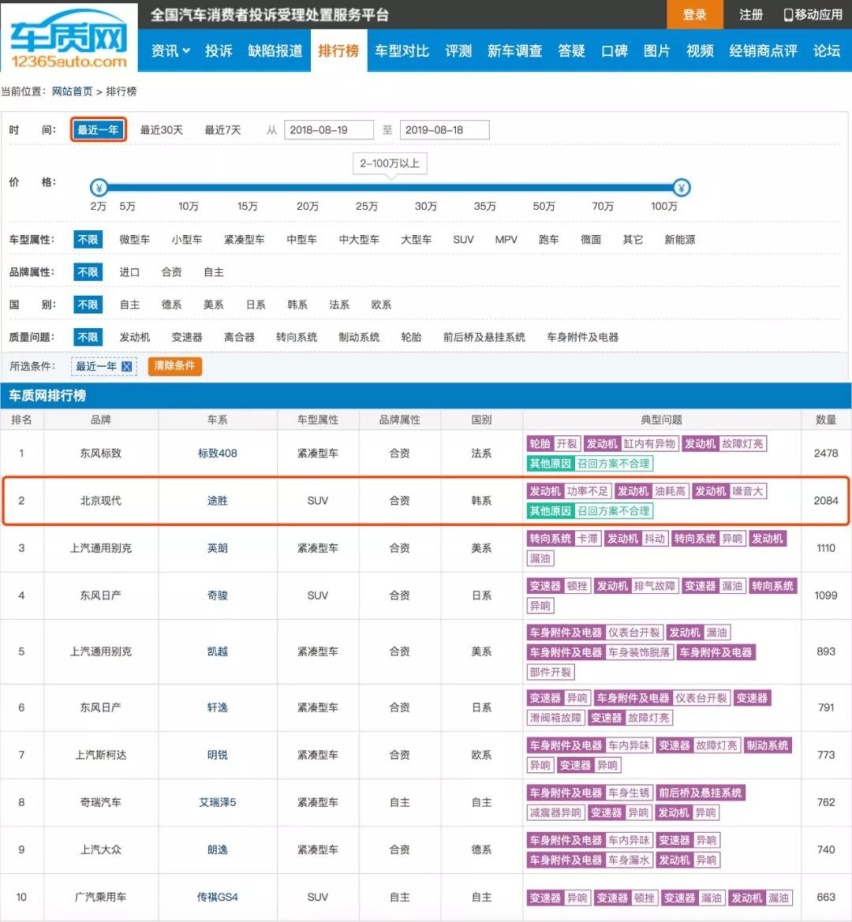
Task: Open the 艾瑞泽5 car series link
Action: (218, 803)
